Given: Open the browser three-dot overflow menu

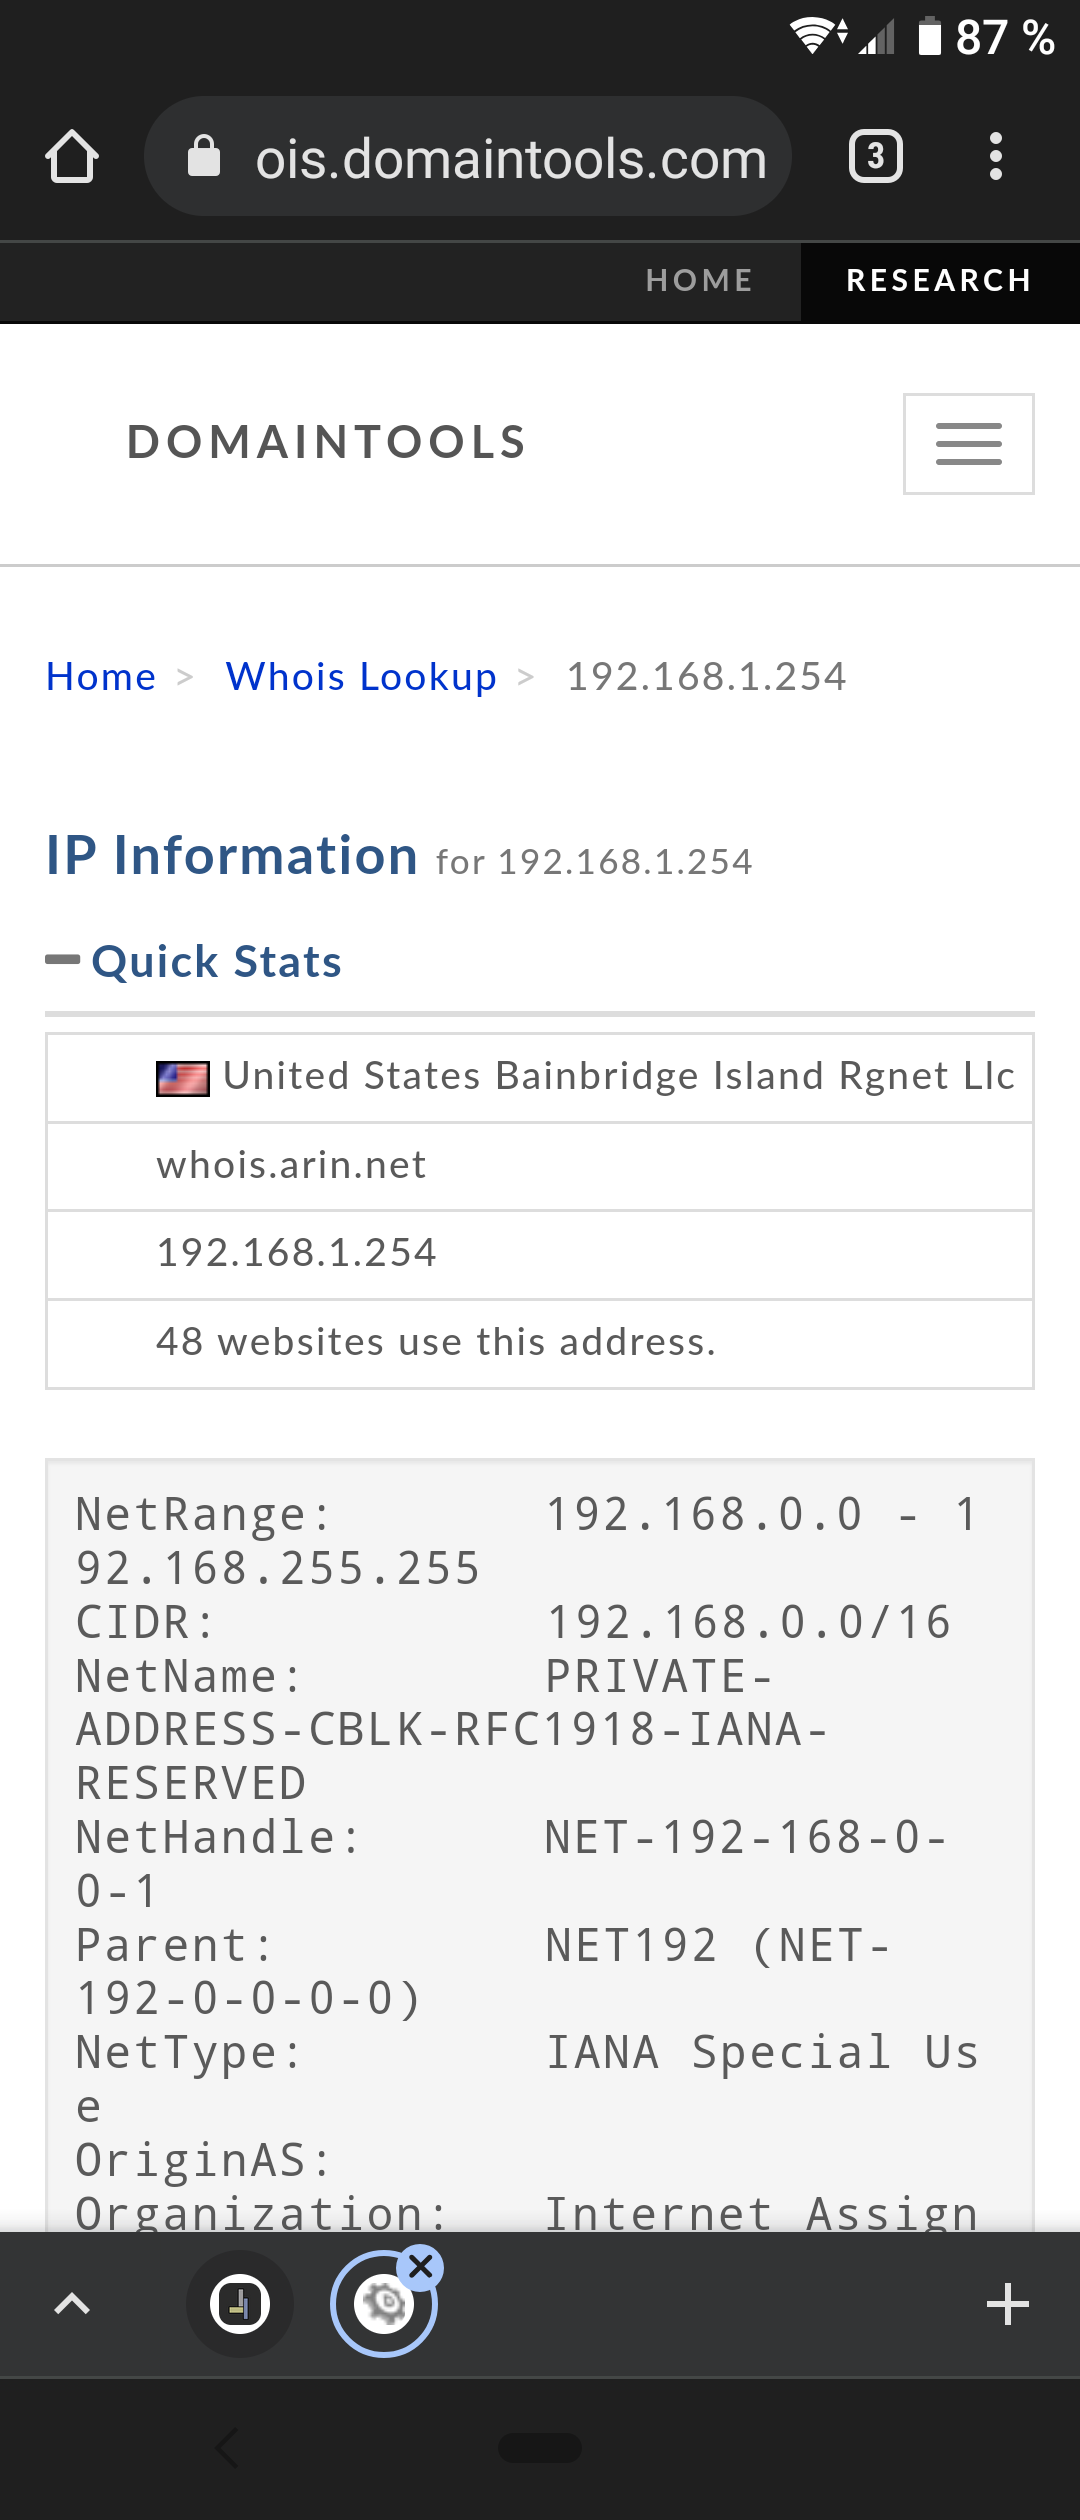Looking at the screenshot, I should pyautogui.click(x=995, y=157).
